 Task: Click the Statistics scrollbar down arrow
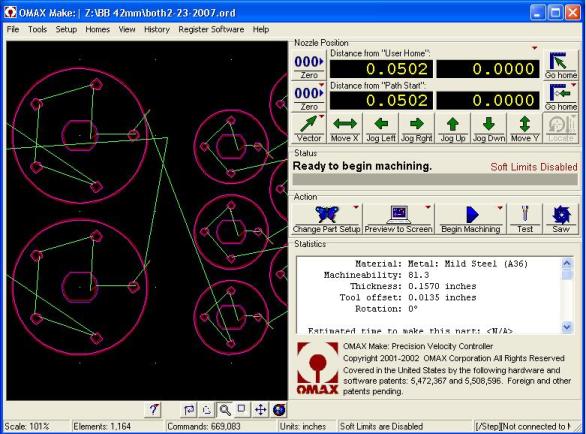click(567, 327)
